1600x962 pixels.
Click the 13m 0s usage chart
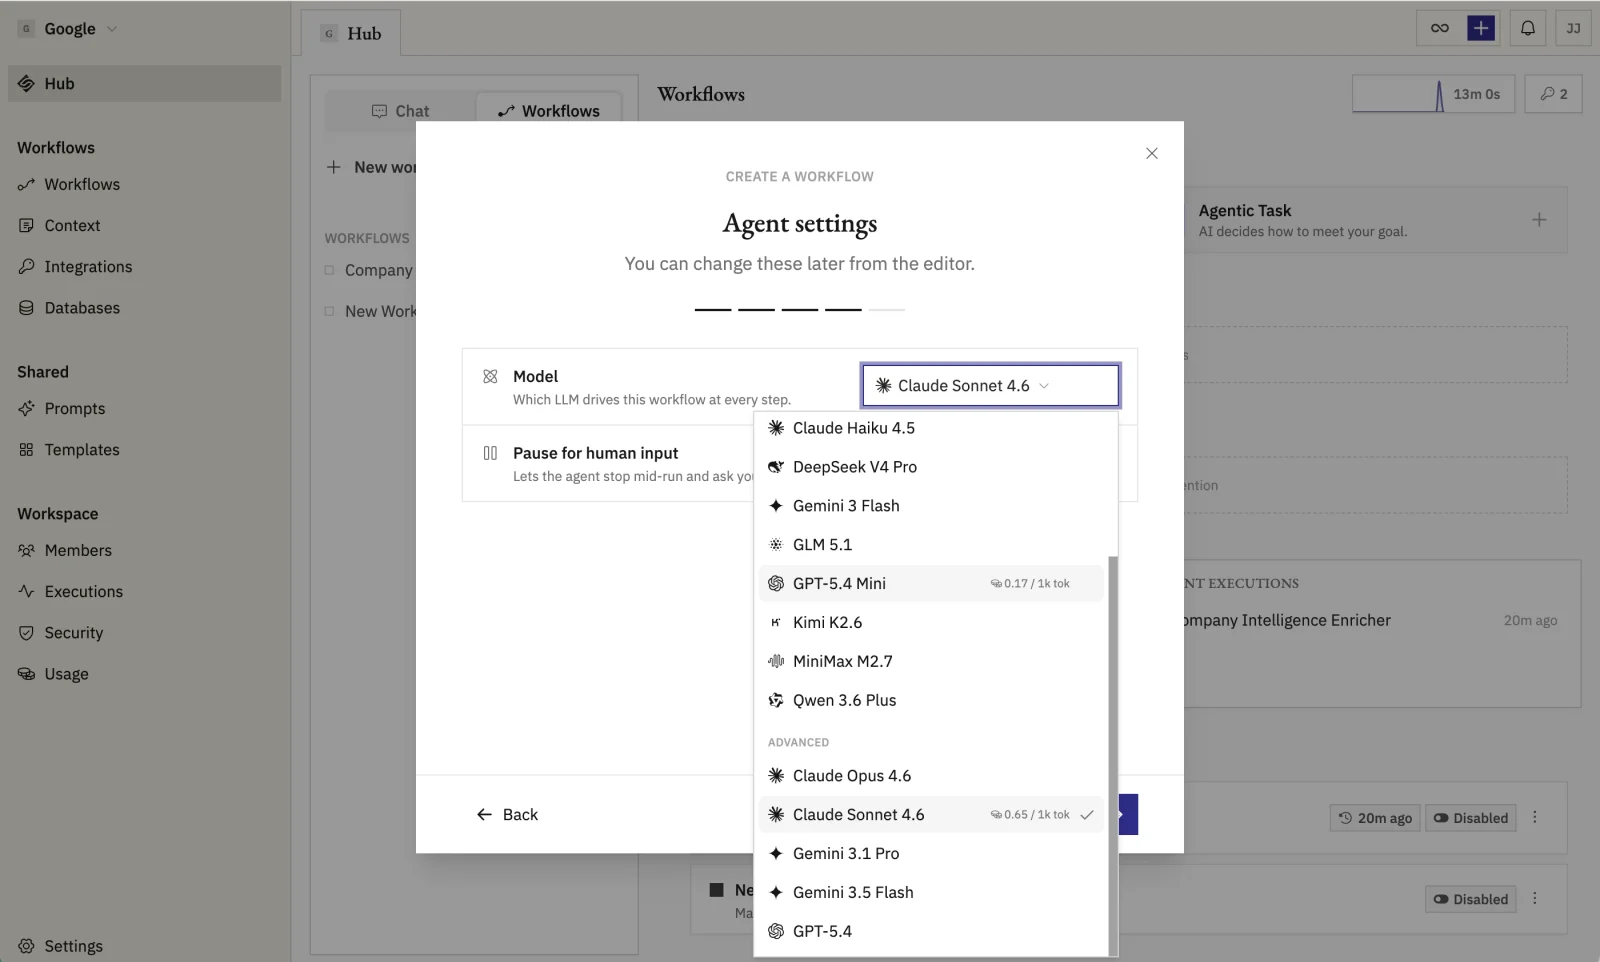point(1433,94)
